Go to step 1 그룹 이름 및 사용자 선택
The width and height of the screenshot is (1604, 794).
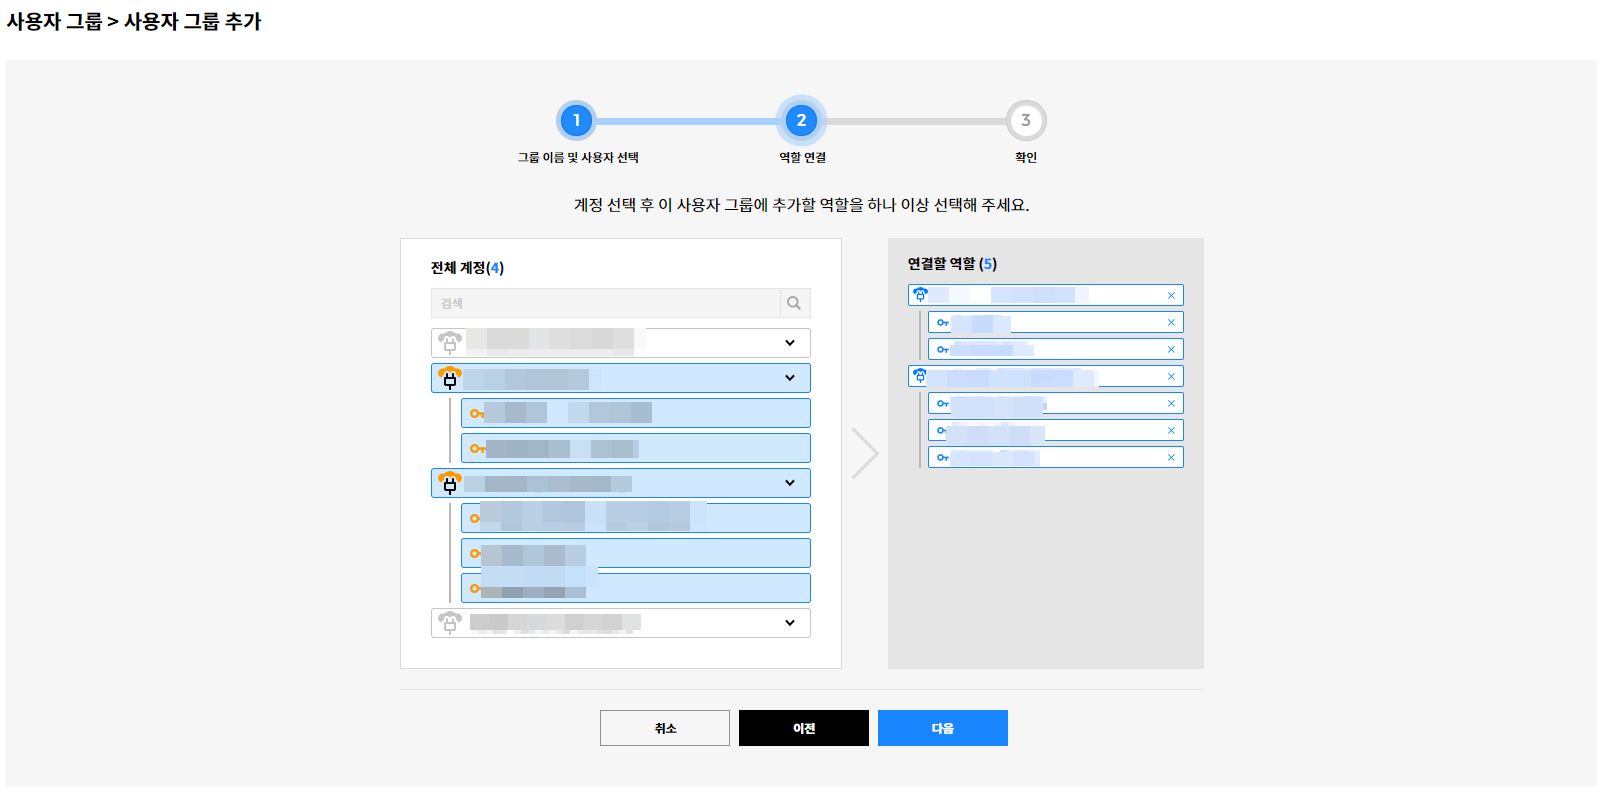[576, 121]
